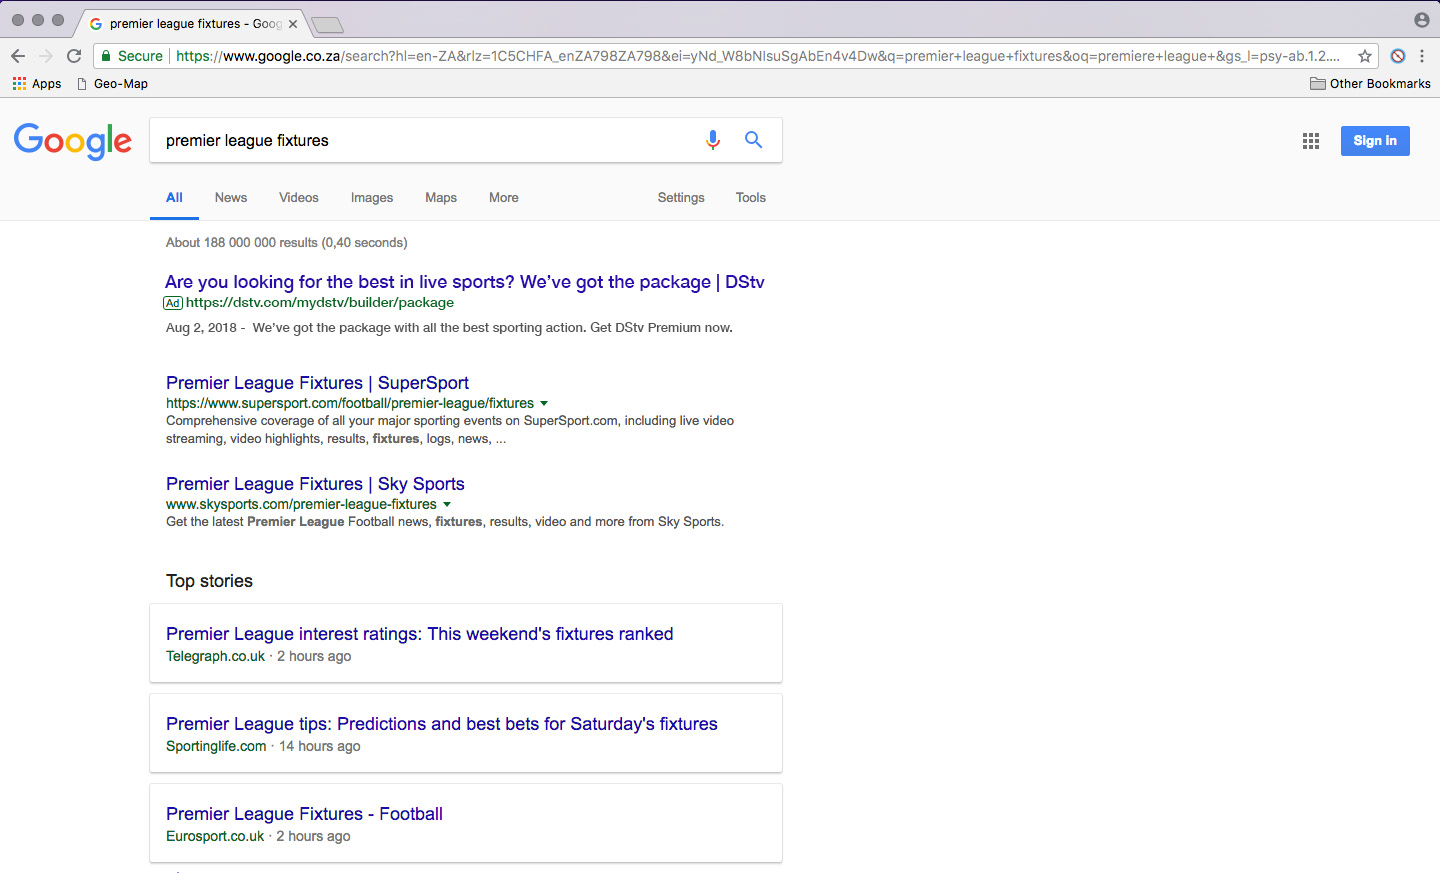Viewport: 1440px width, 873px height.
Task: Open the search Tools options
Action: [x=751, y=198]
